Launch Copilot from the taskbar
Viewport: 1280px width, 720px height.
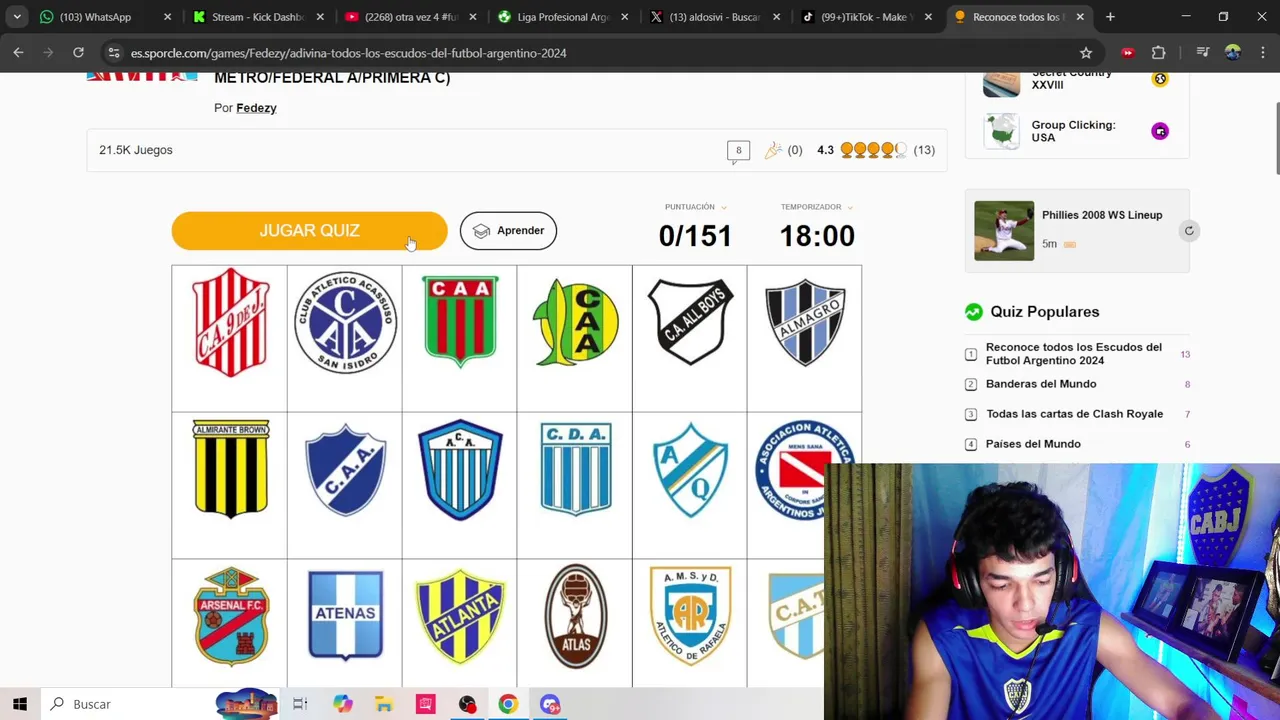pos(343,704)
